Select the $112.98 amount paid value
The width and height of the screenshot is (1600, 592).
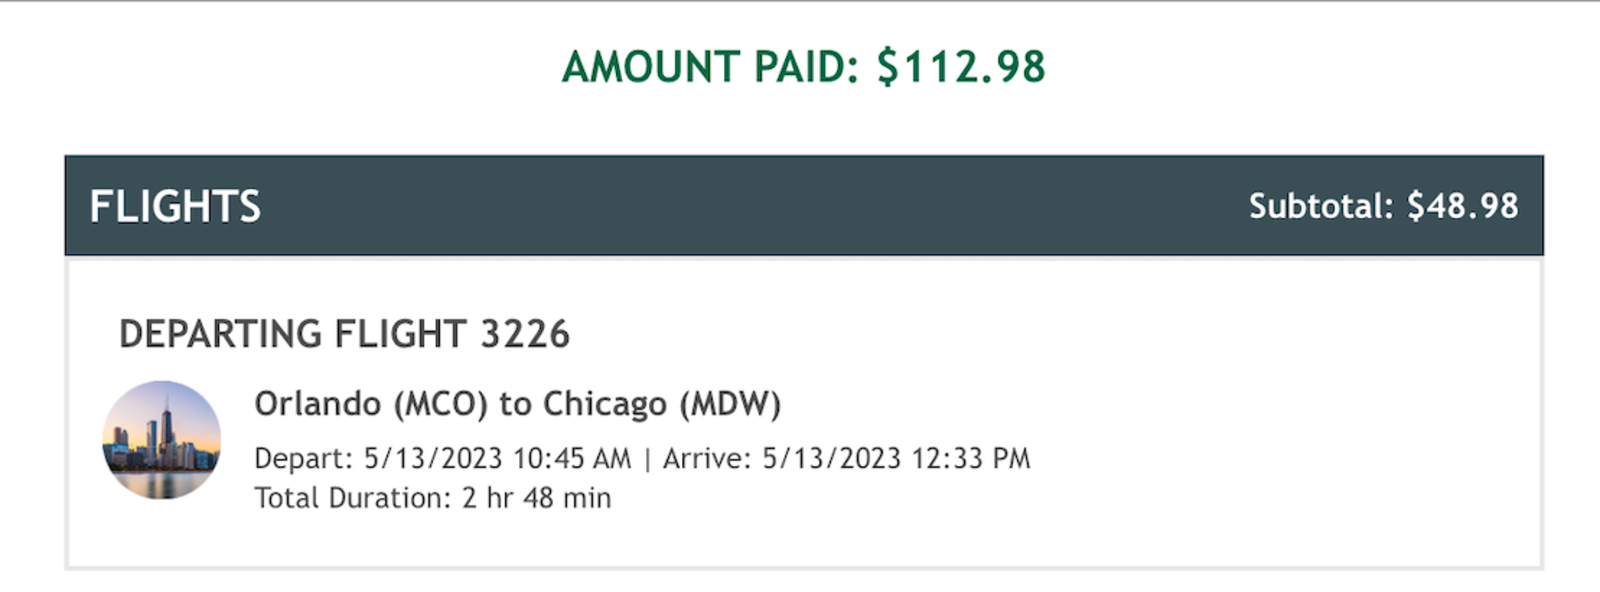[x=961, y=67]
